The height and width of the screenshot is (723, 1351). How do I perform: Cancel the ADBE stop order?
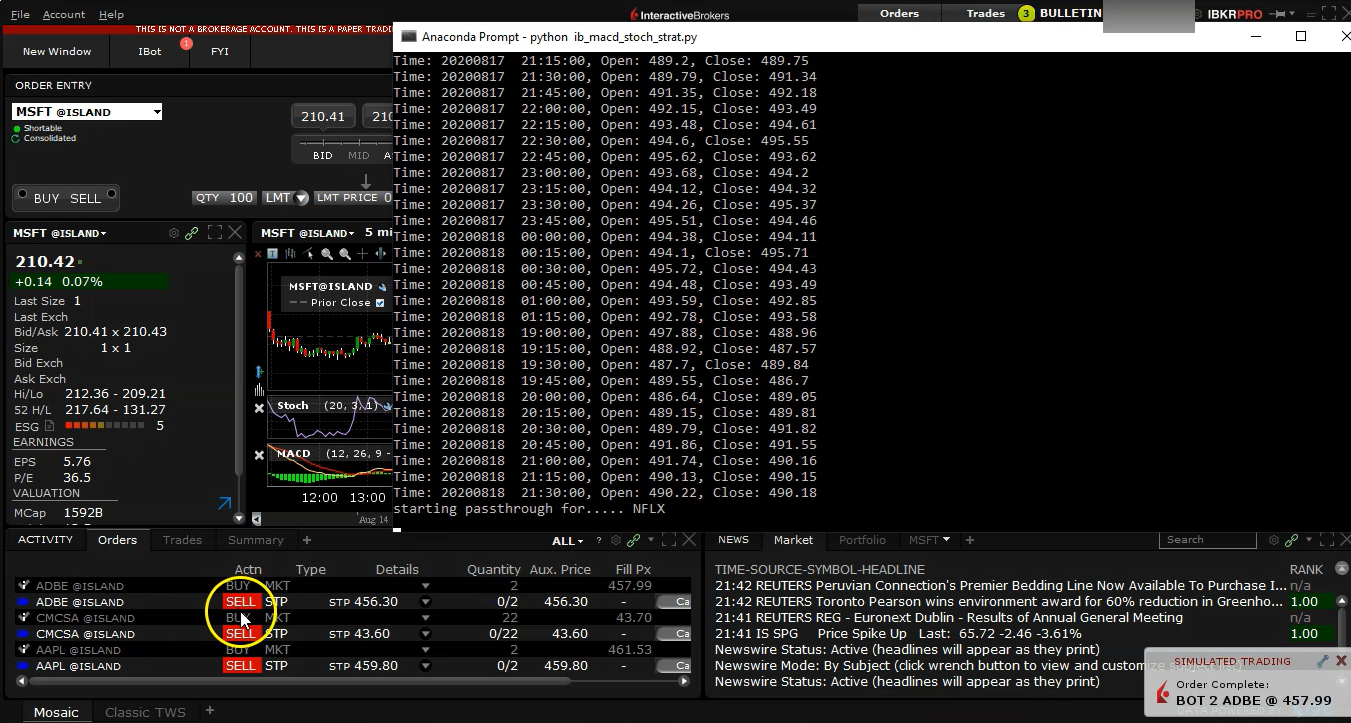pos(673,602)
